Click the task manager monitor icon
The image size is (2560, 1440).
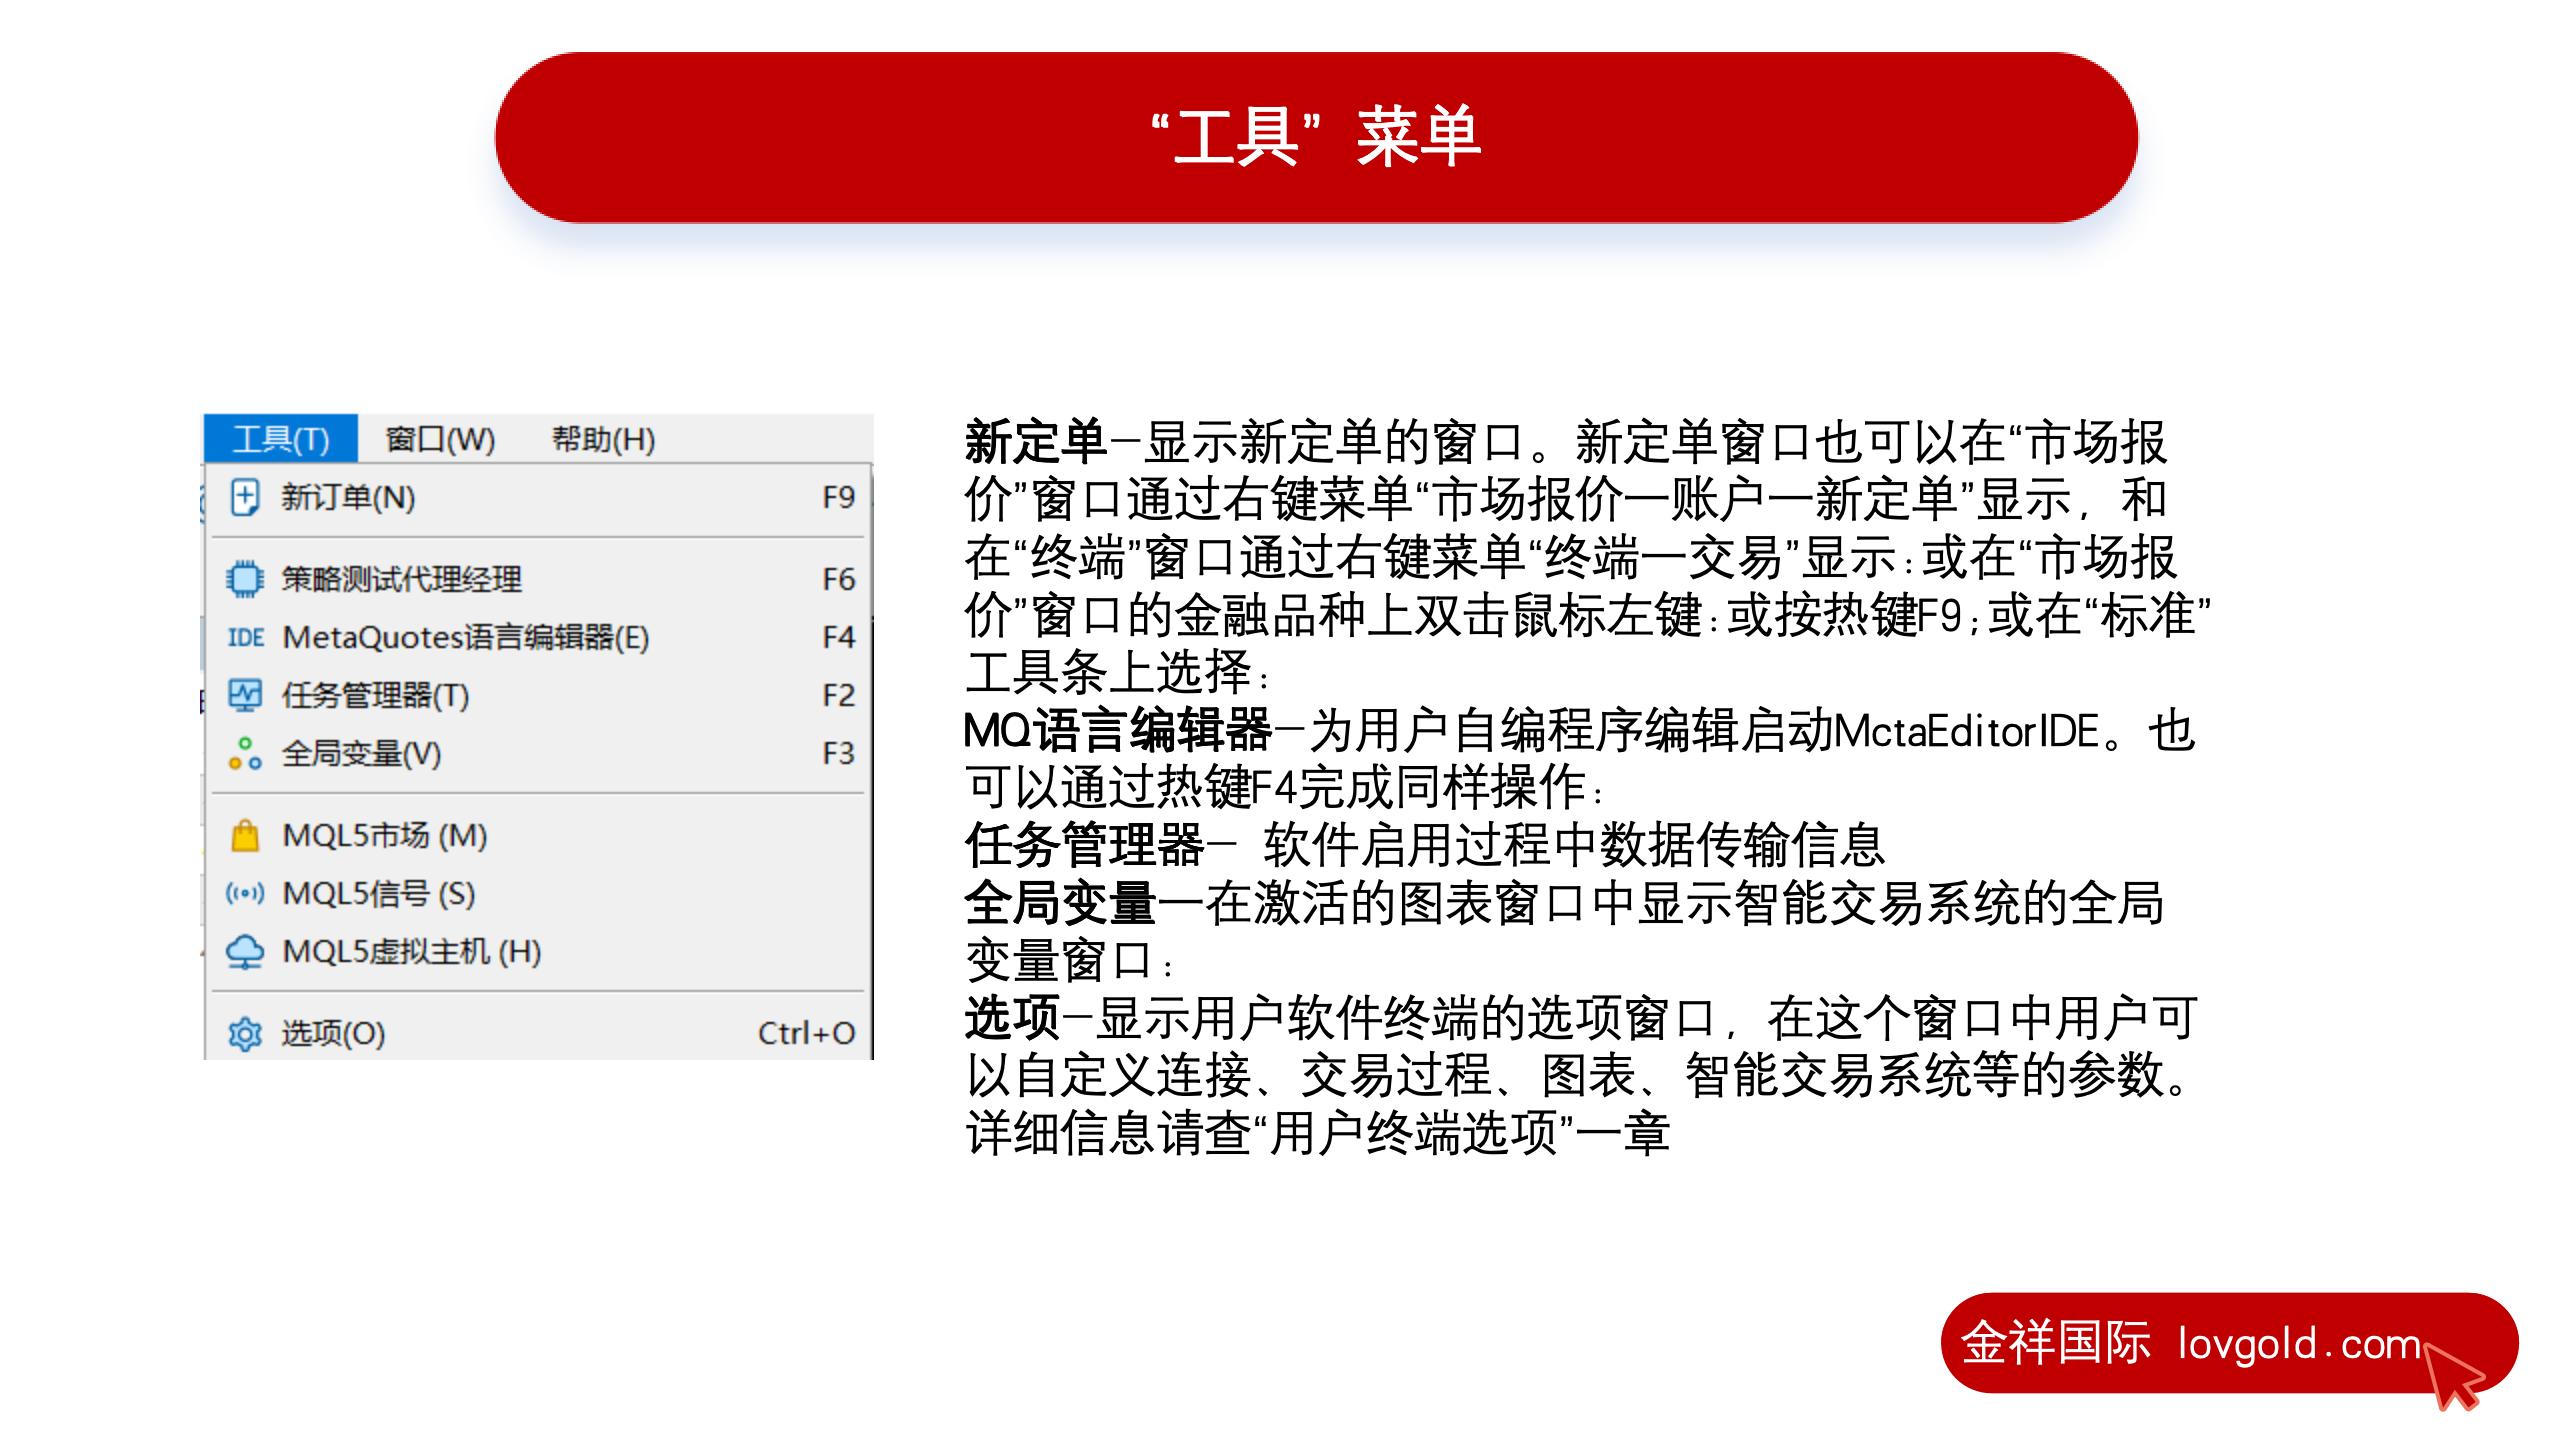point(244,695)
